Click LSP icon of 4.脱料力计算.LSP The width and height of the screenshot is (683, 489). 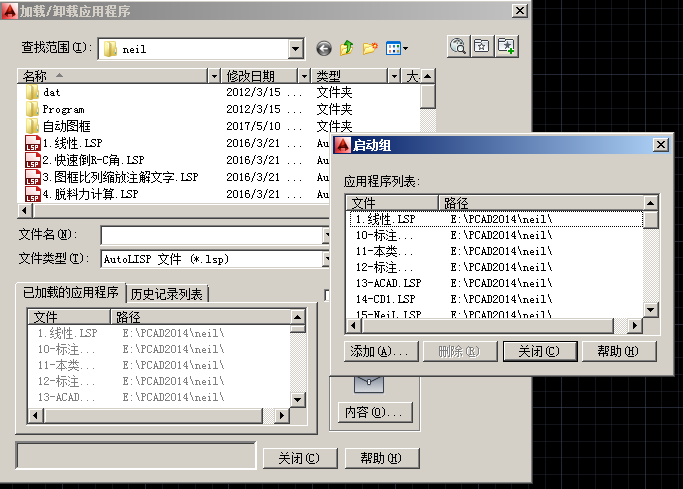[33, 194]
